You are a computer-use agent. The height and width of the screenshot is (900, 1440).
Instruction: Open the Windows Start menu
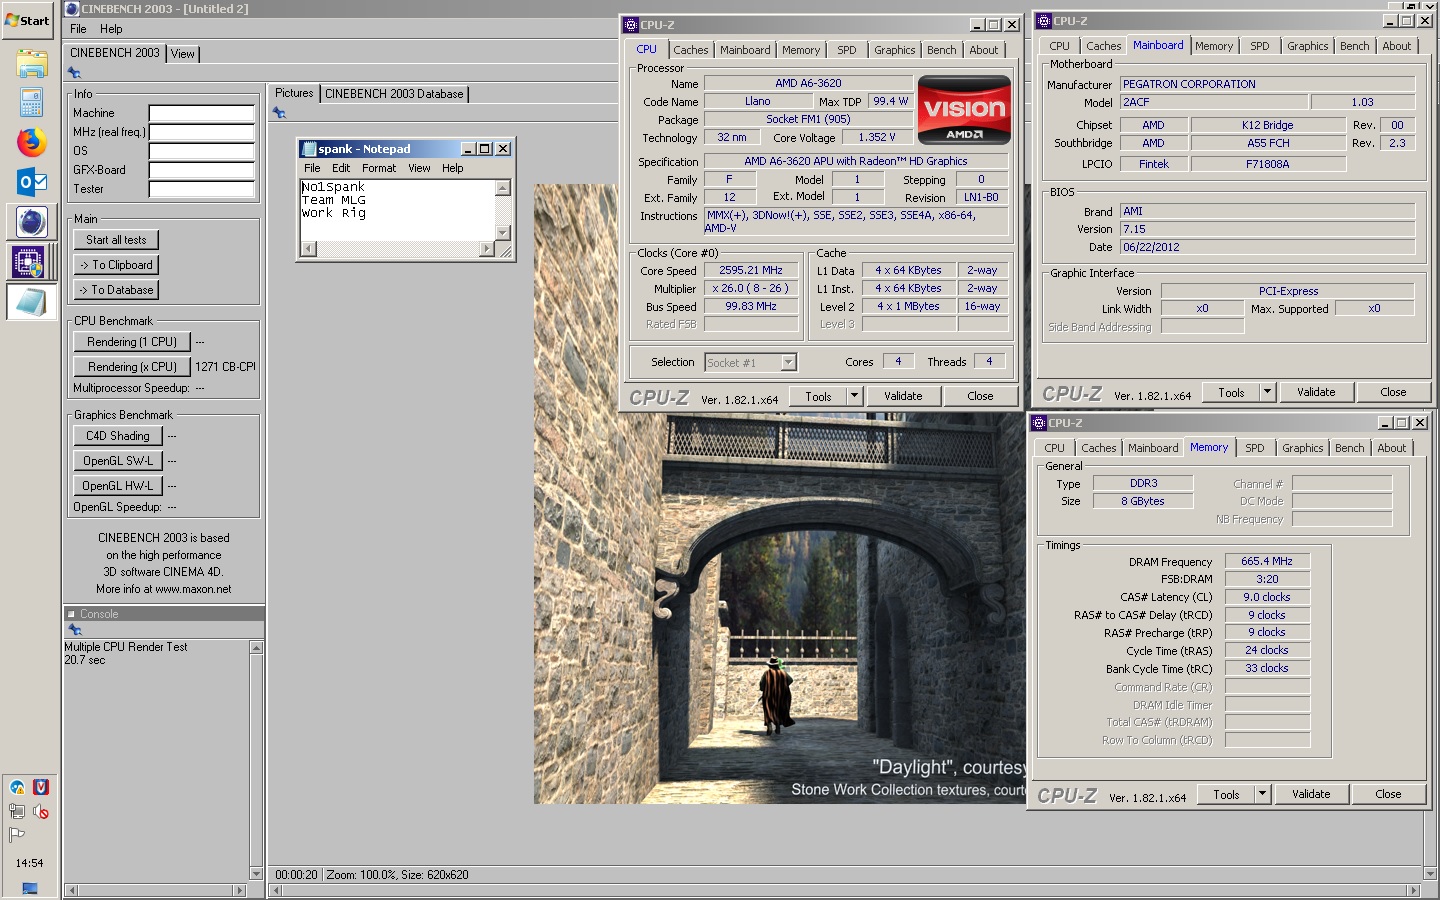pyautogui.click(x=28, y=20)
